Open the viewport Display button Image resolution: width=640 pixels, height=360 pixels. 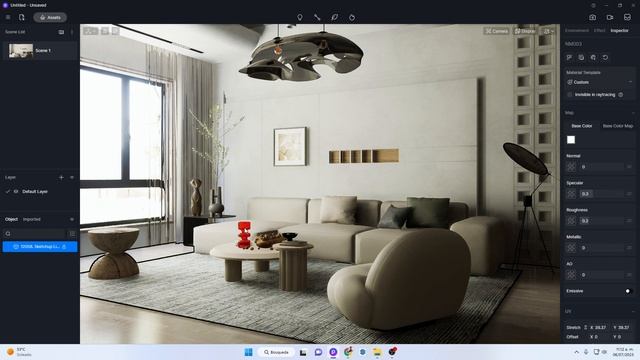tap(525, 31)
